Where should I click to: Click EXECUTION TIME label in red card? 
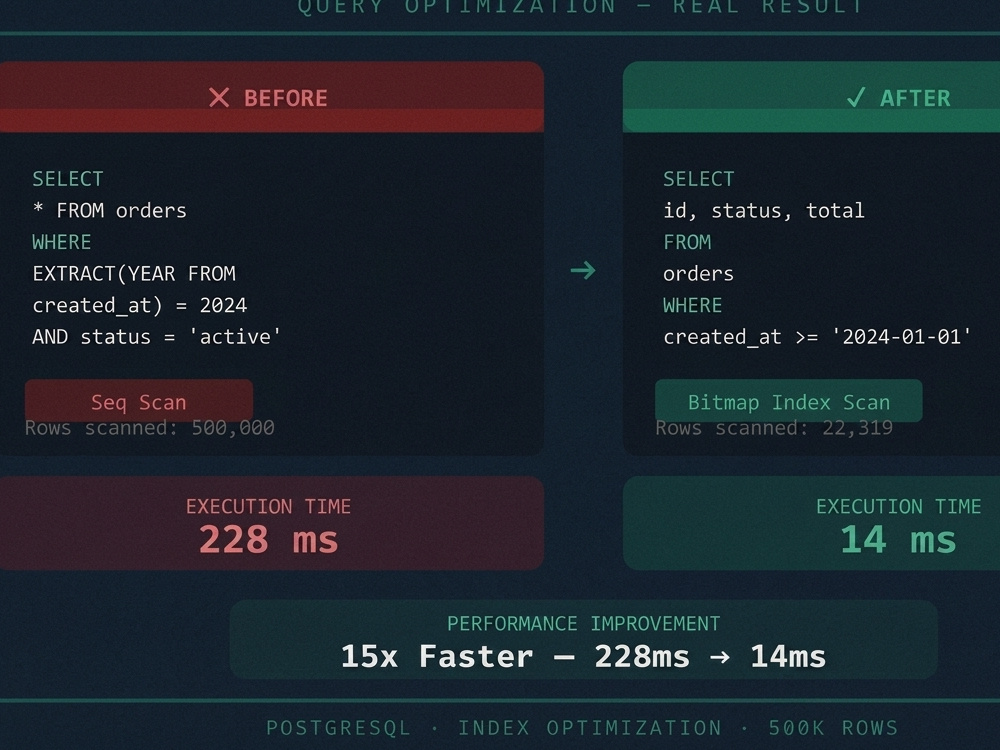(268, 506)
